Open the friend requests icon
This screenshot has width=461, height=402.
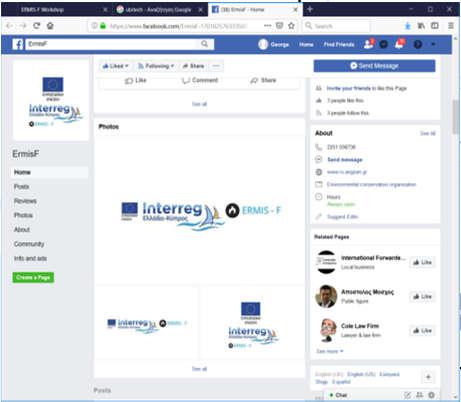(x=368, y=44)
